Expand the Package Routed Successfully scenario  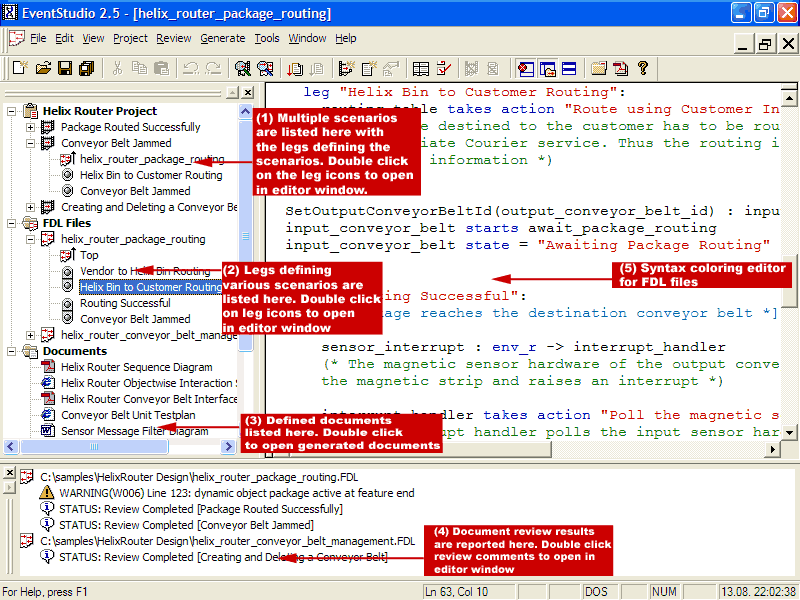(30, 127)
